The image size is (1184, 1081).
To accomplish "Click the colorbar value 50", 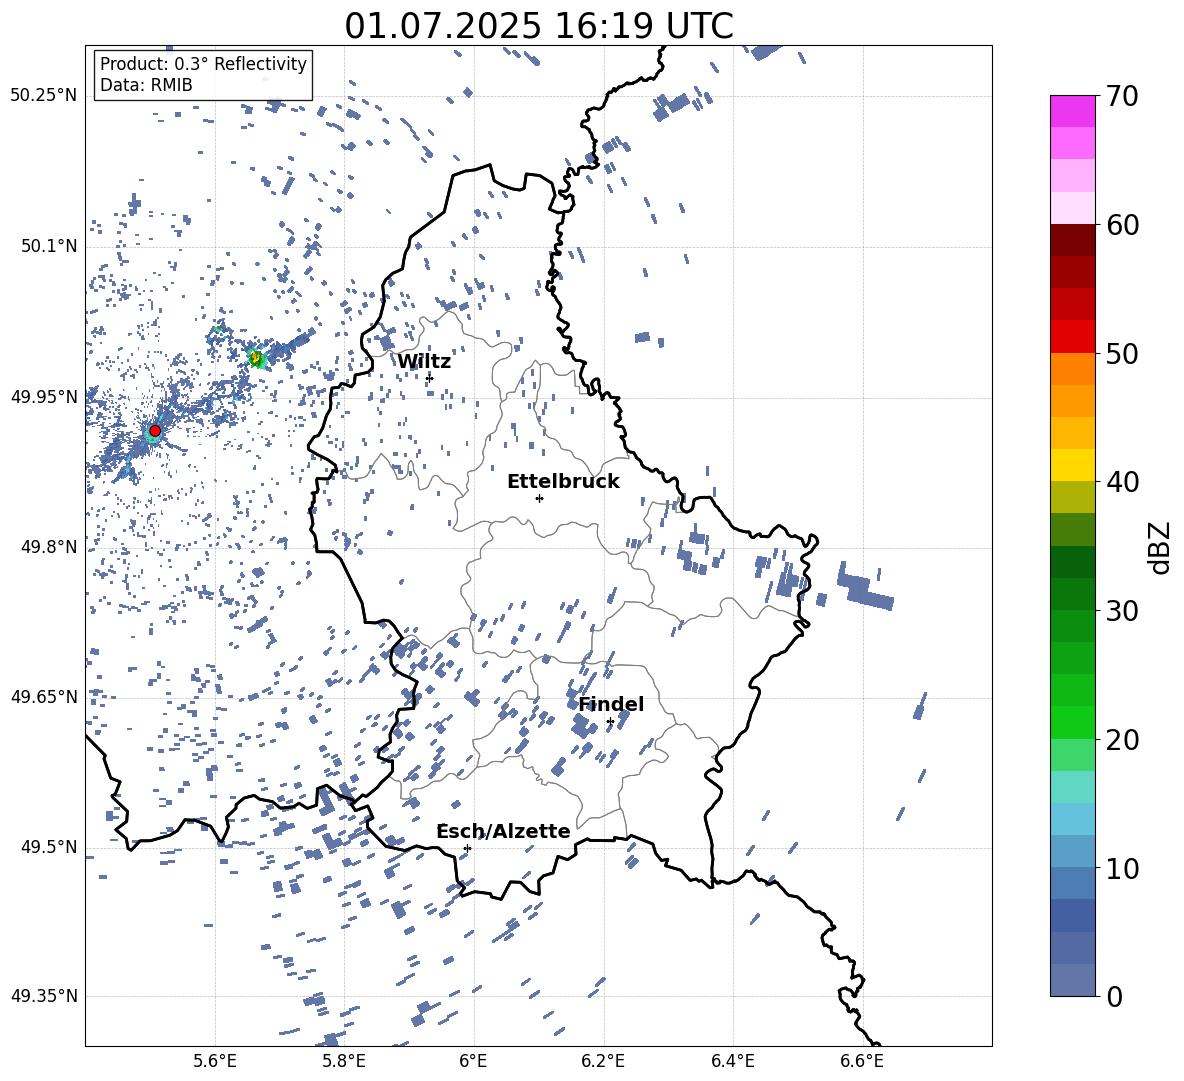I will click(1122, 353).
